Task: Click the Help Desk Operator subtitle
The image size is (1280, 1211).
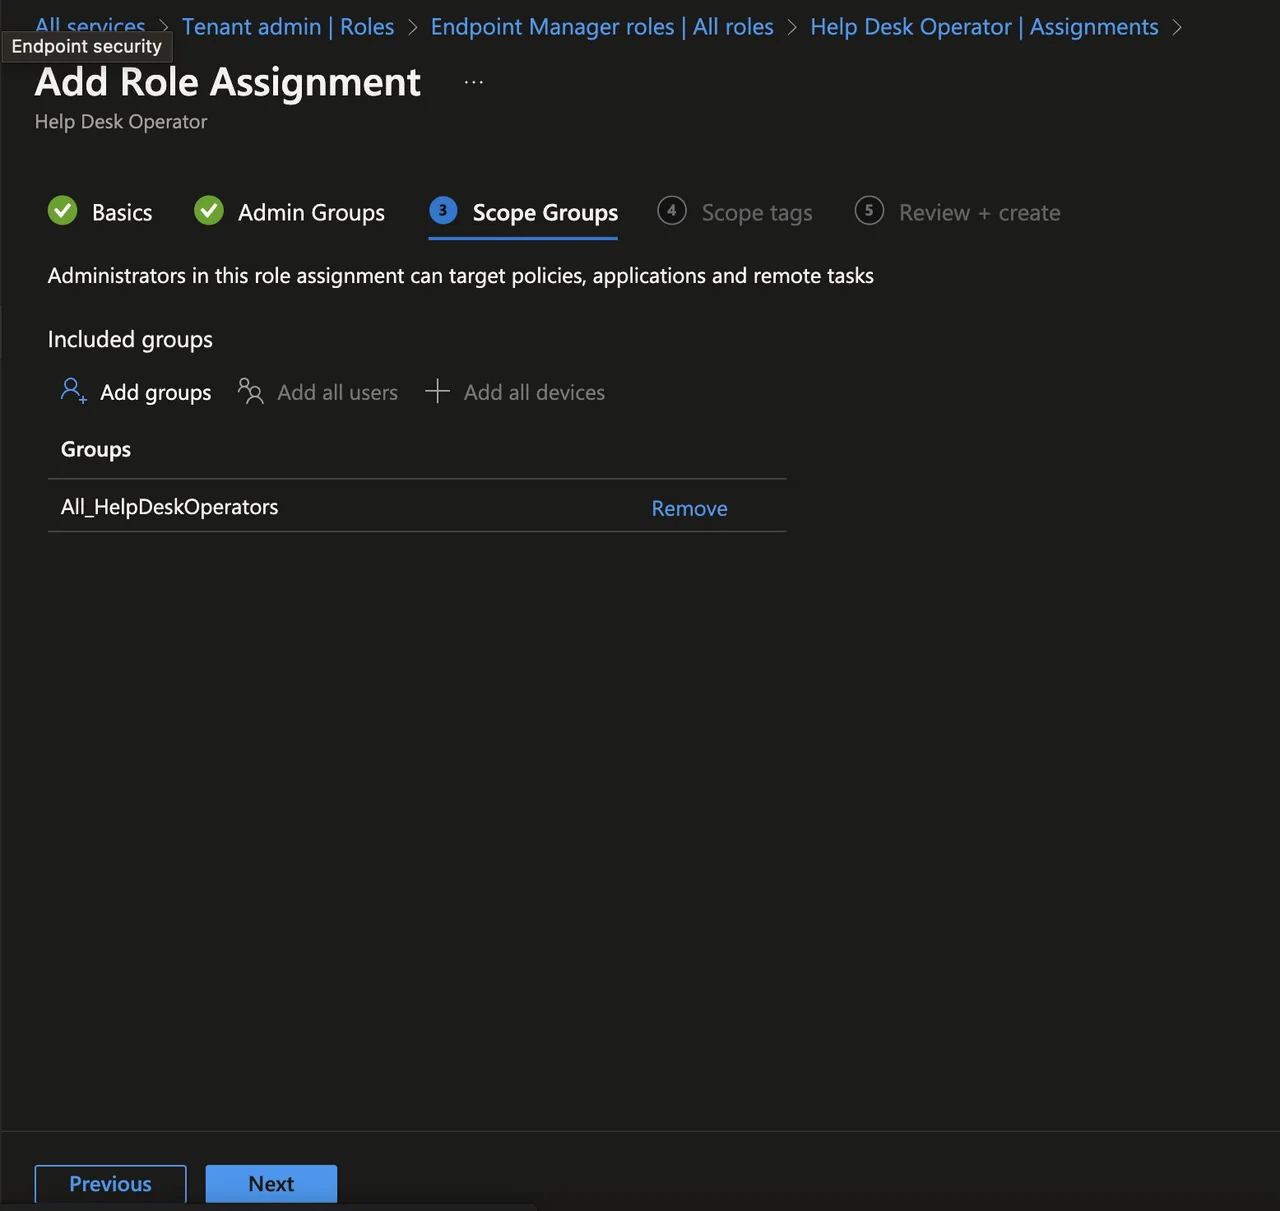Action: click(x=121, y=122)
